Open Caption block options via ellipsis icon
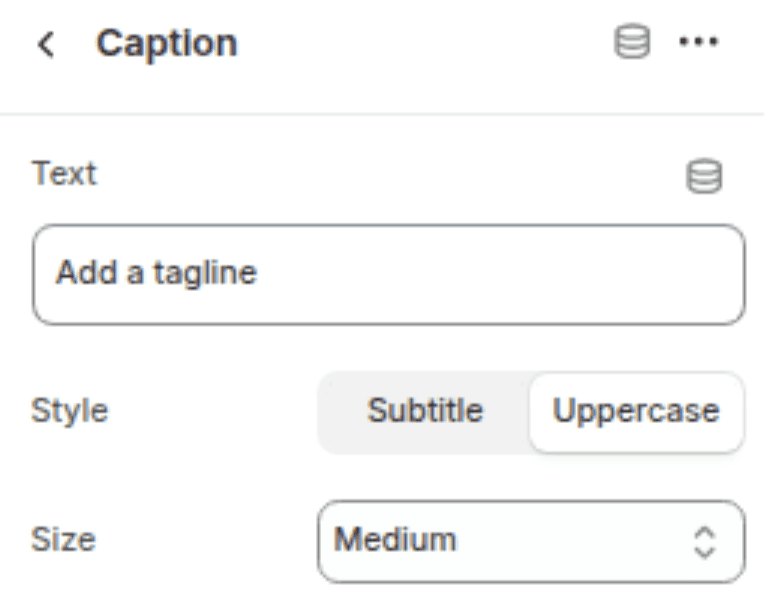This screenshot has height=606, width=772. pos(698,43)
